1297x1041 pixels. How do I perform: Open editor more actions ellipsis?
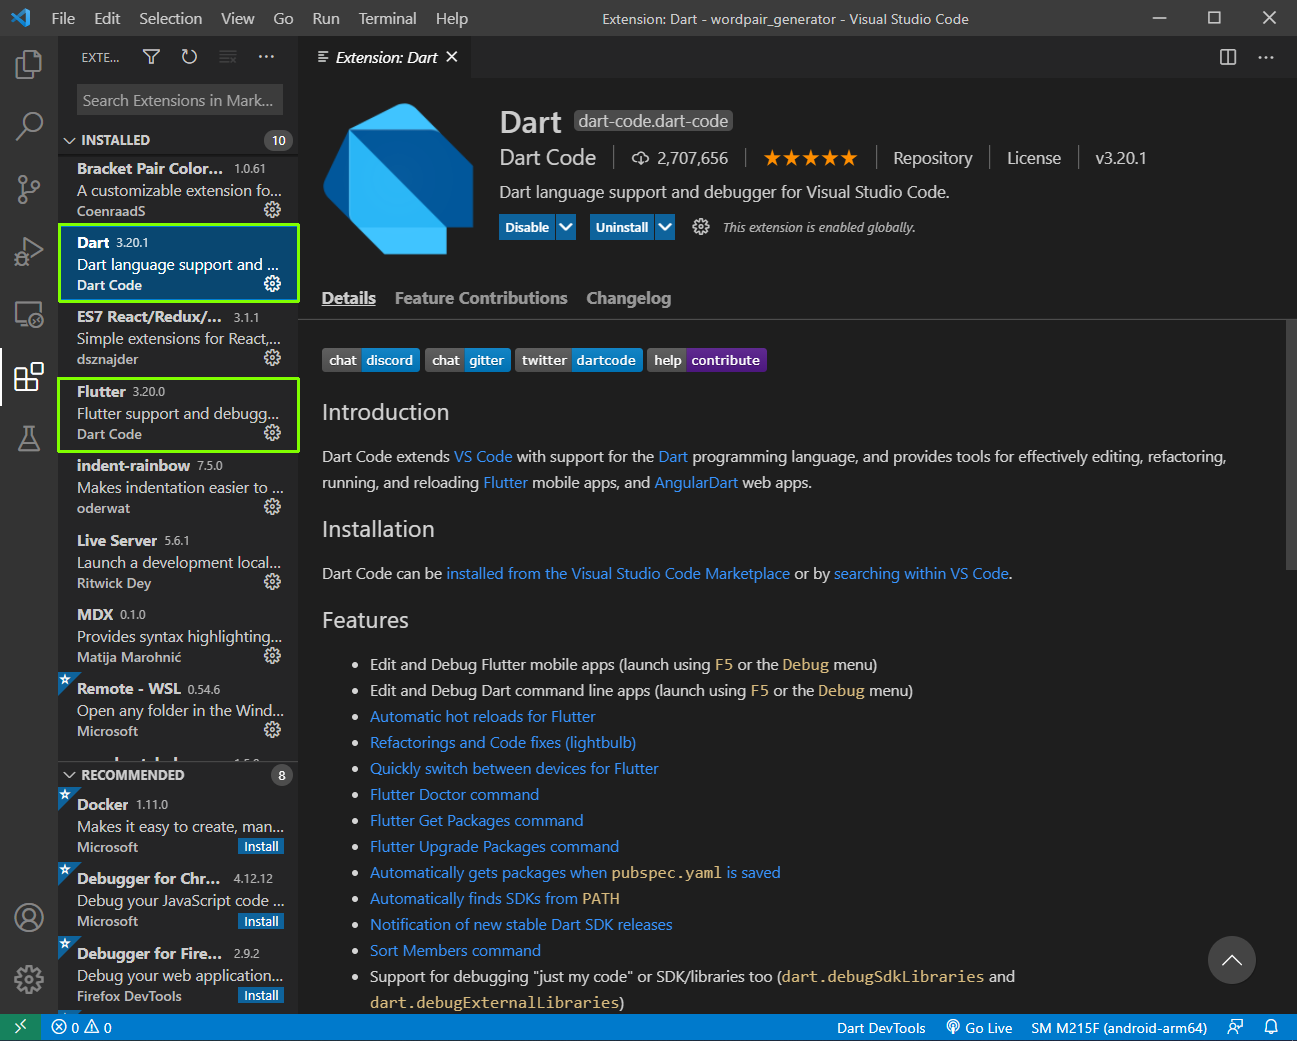1266,57
